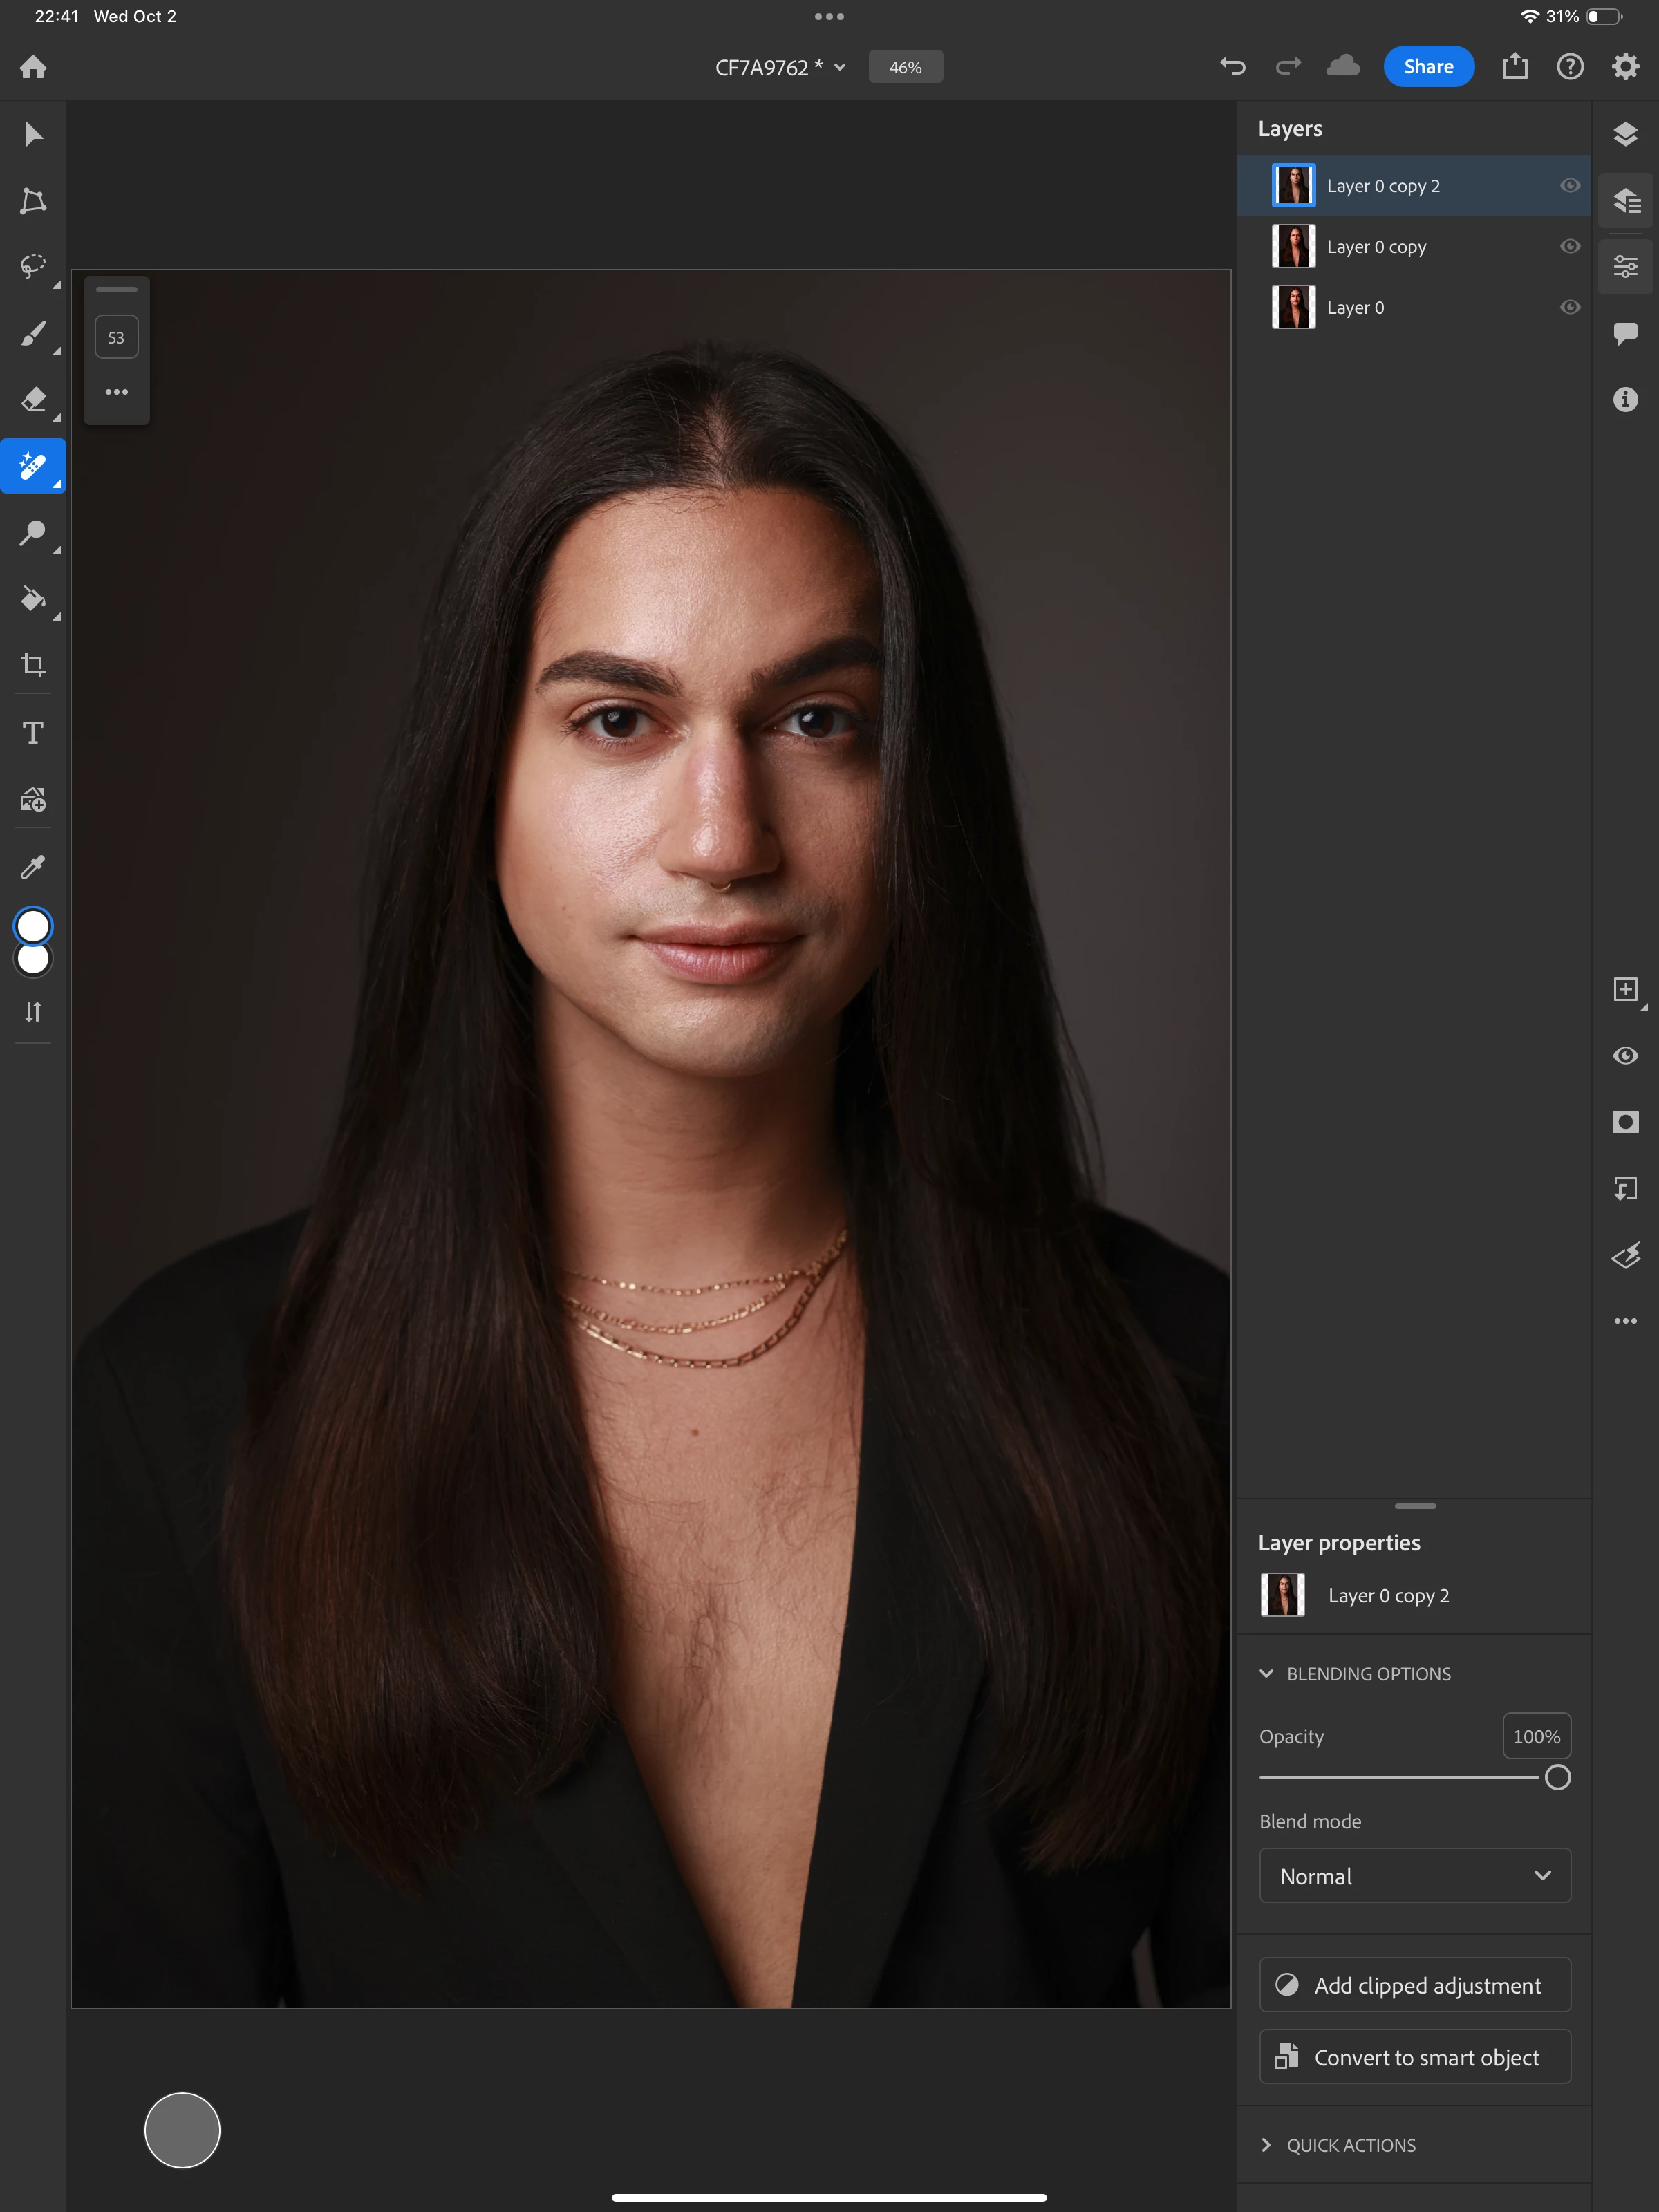Screen dimensions: 1659x2212
Task: Hide Layer 0 with eye icon
Action: (x=1570, y=308)
